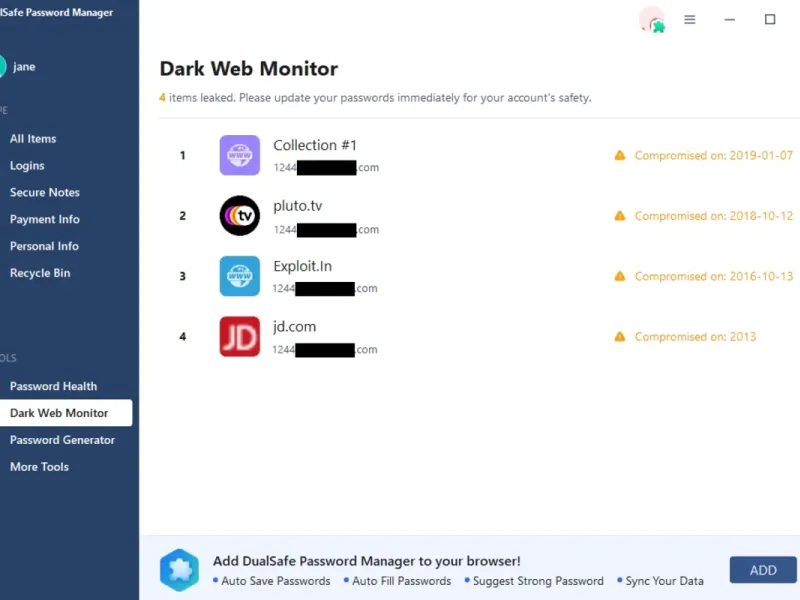Click 'Compromised on: 2016-10-13' text

(x=714, y=277)
